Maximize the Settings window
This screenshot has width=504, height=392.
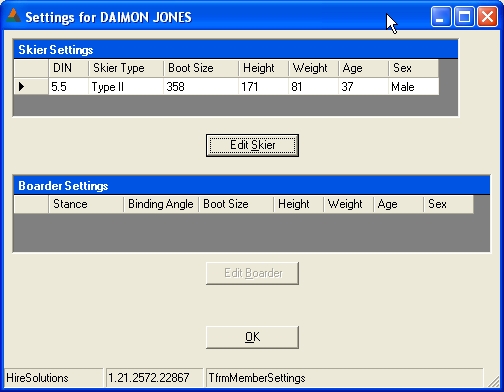[464, 17]
